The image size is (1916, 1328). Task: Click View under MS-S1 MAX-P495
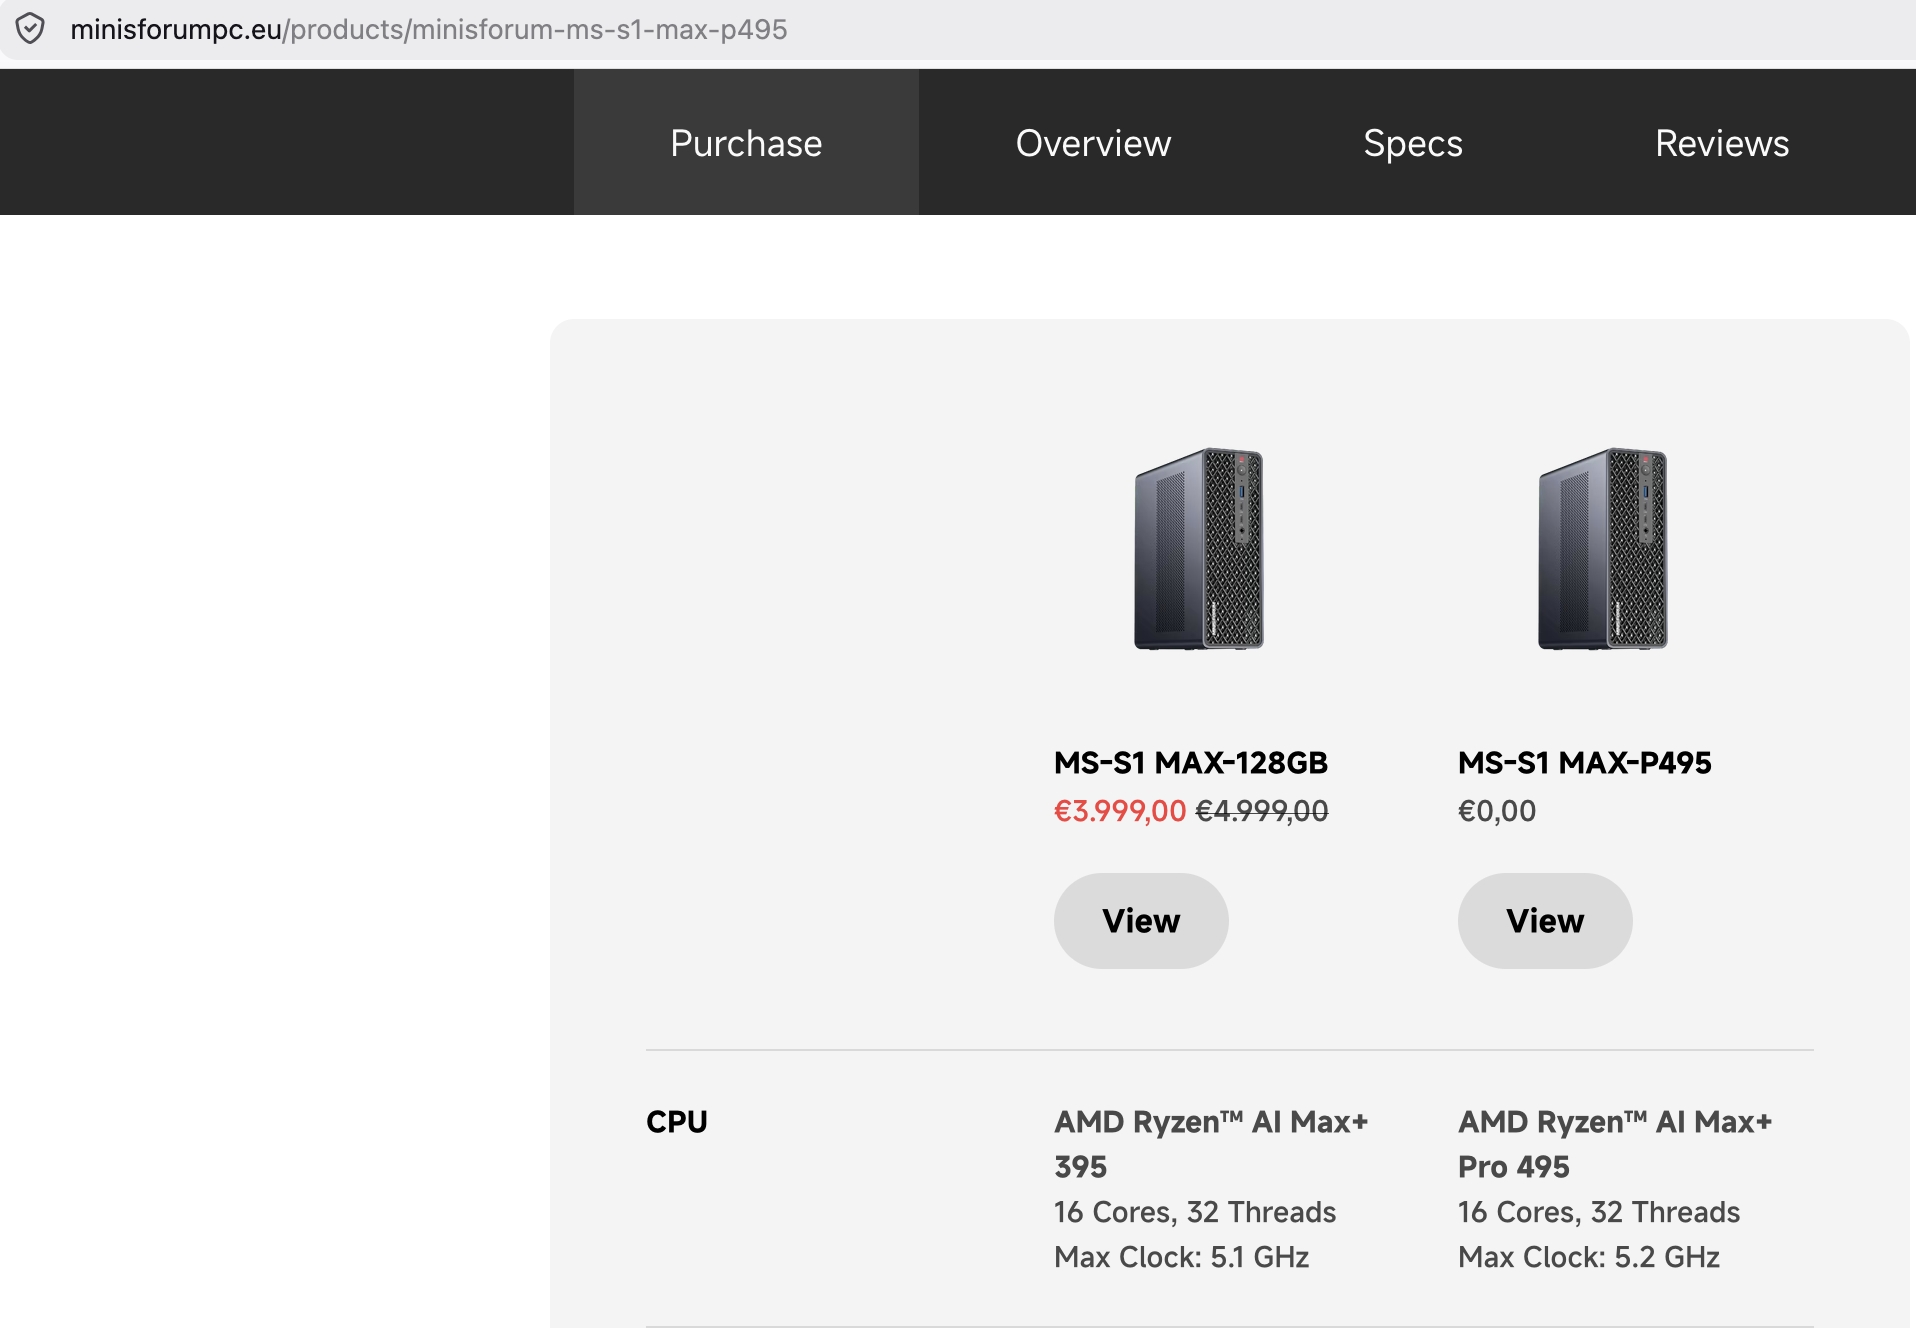1545,921
